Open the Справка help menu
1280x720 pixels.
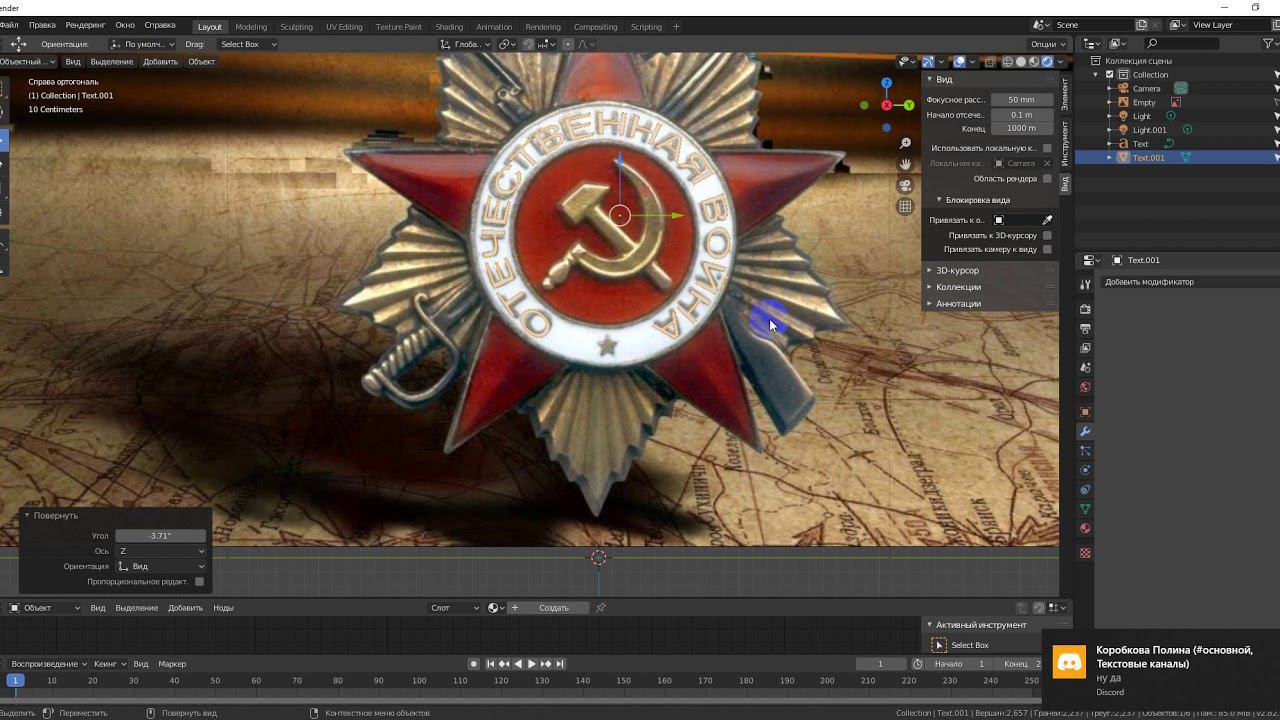[x=160, y=25]
